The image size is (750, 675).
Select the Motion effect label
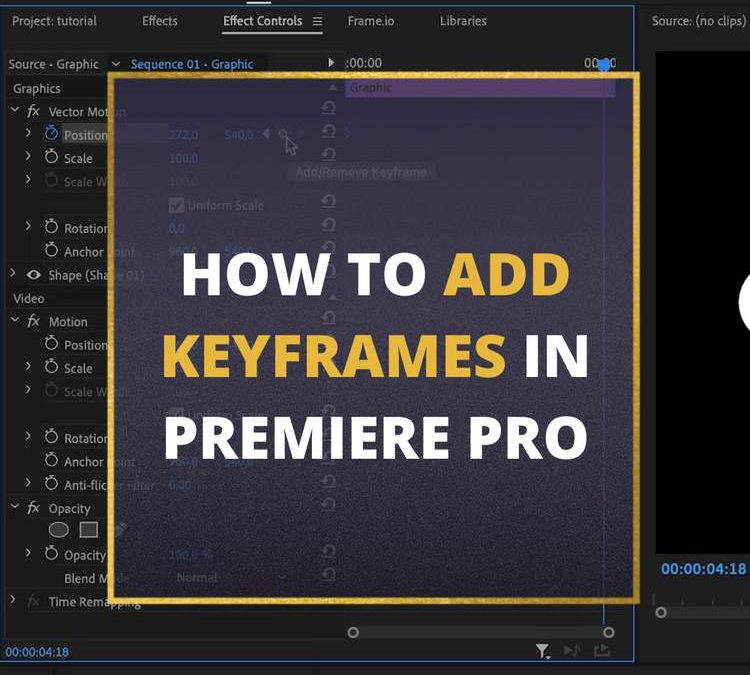68,322
